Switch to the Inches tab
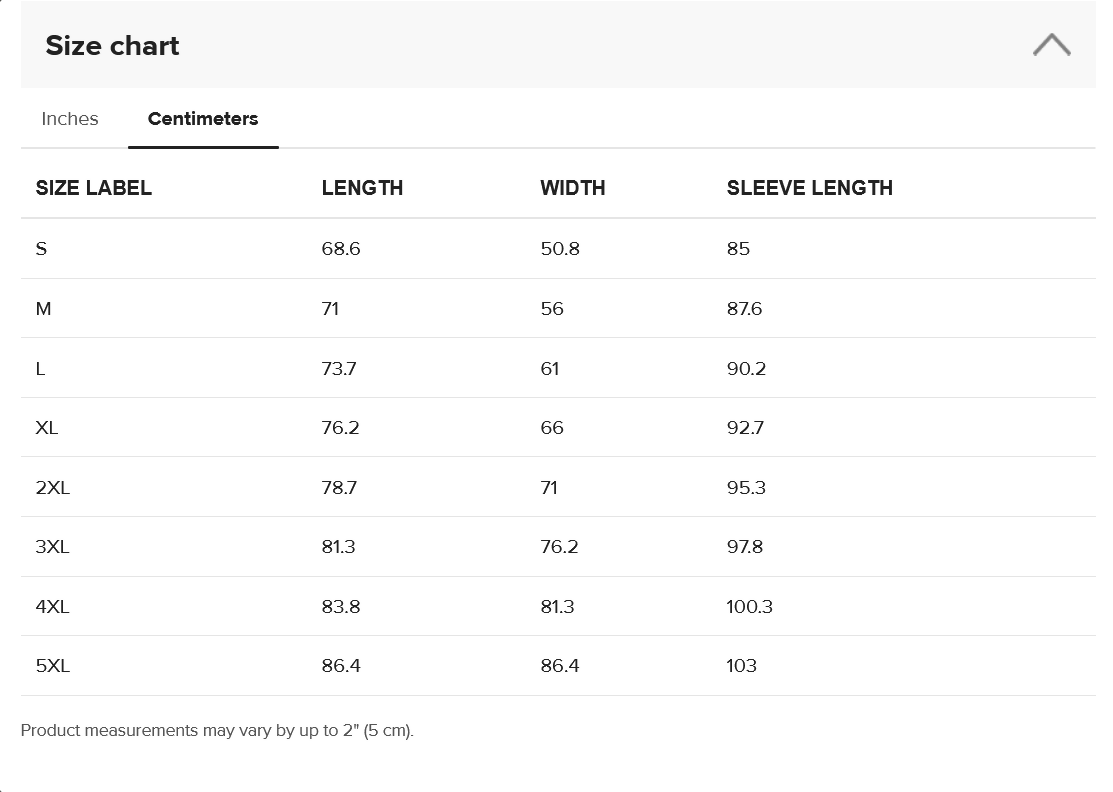 [70, 119]
